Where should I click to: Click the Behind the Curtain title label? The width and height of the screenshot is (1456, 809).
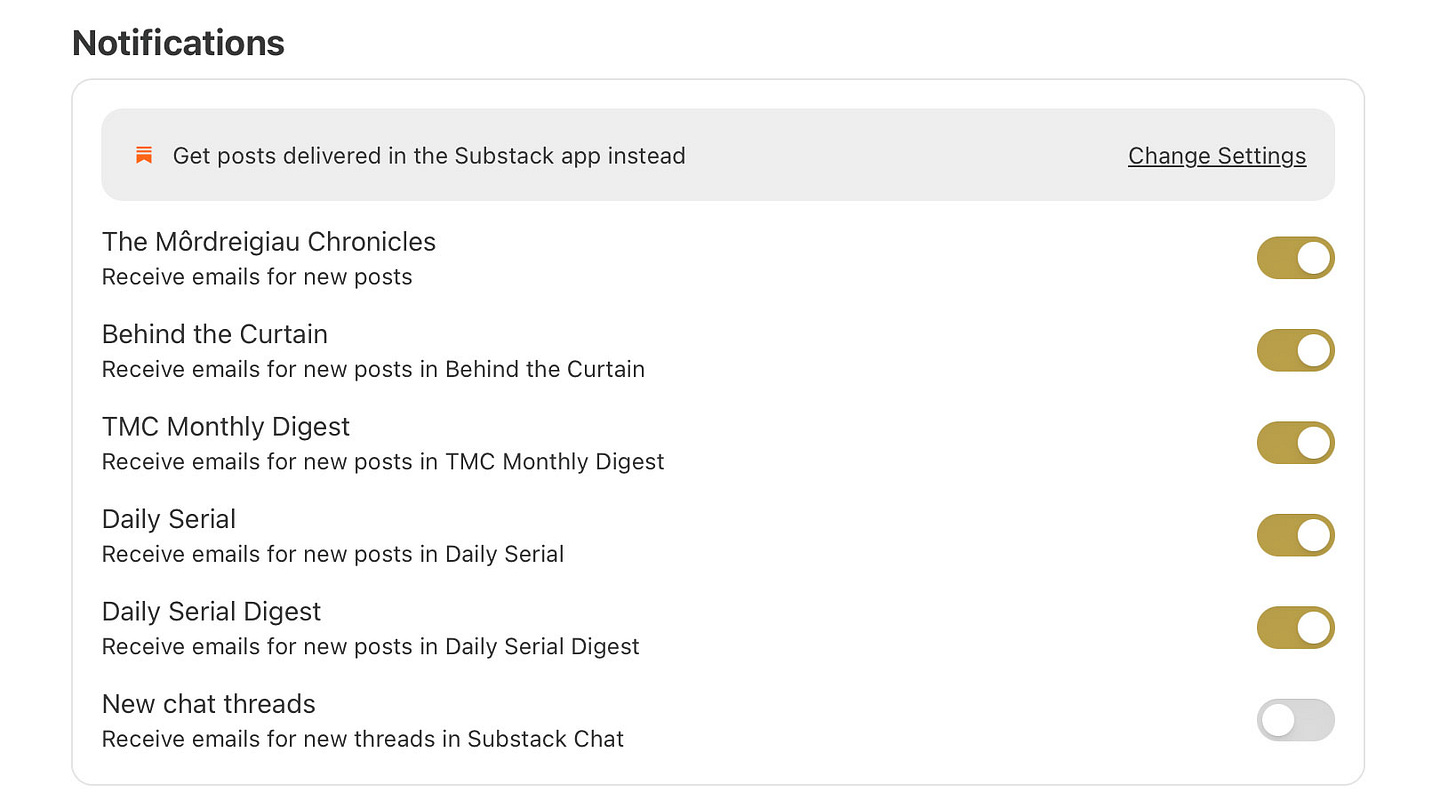point(215,334)
